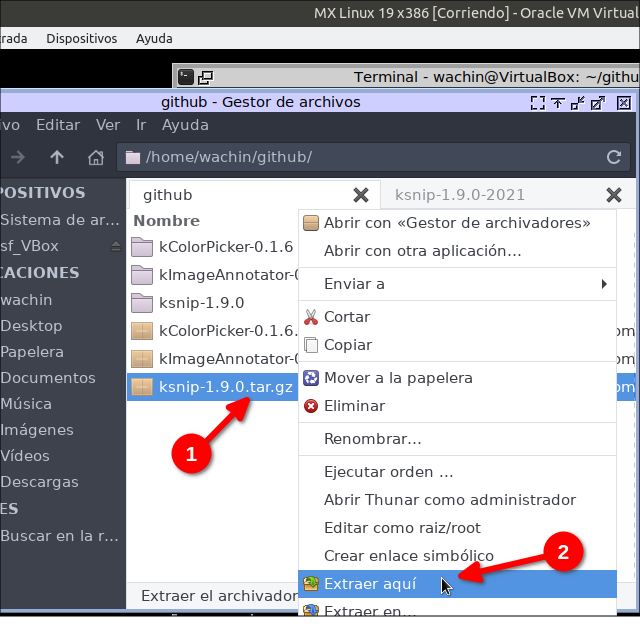Choose Abrir con otra aplicación...
640x641 pixels.
click(457, 251)
